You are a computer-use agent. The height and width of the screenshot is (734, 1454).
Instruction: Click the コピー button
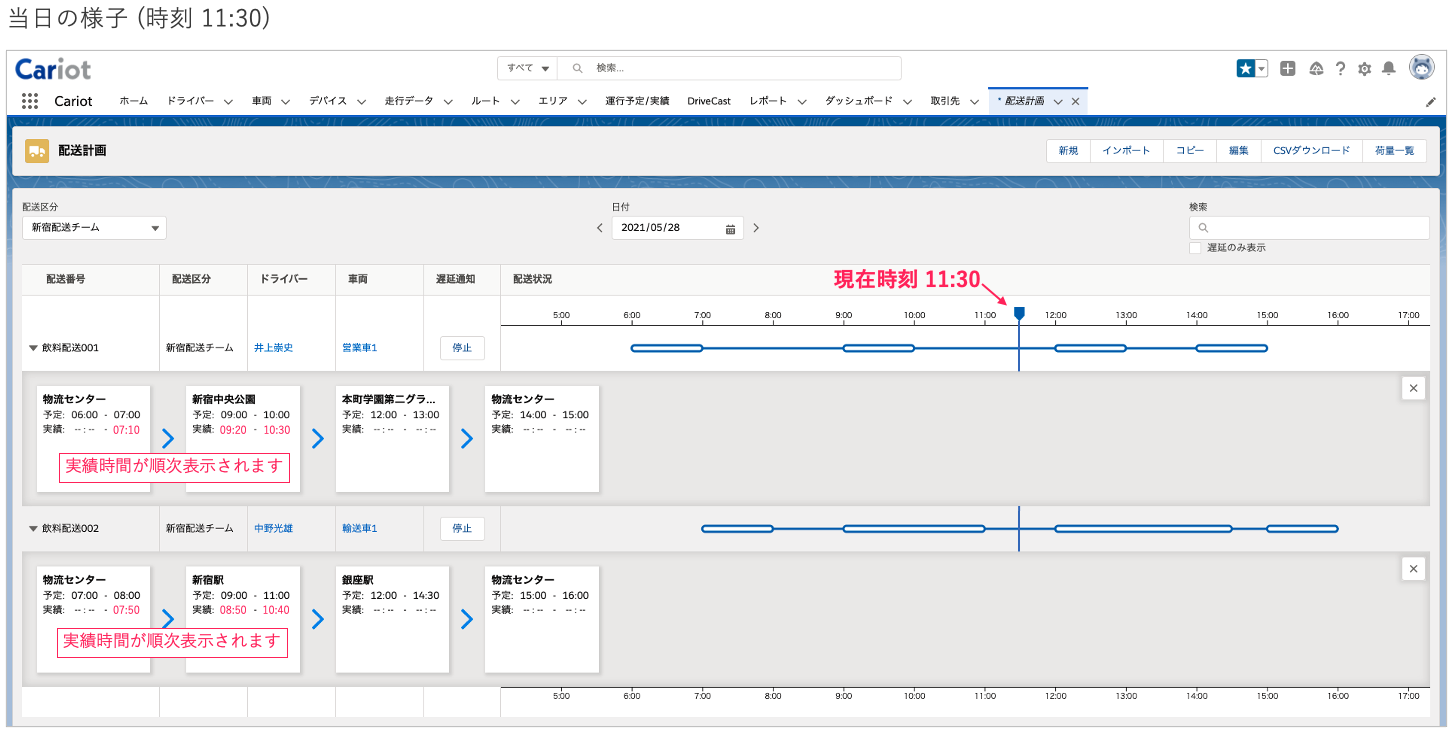tap(1190, 150)
